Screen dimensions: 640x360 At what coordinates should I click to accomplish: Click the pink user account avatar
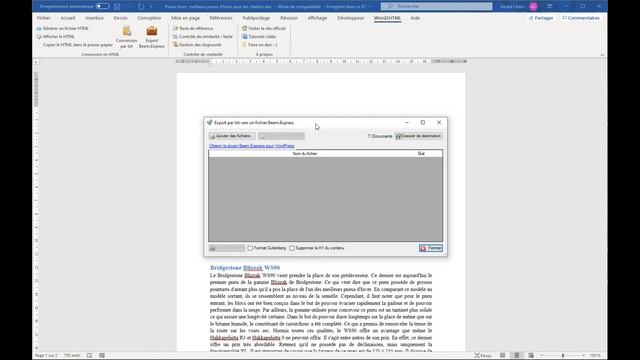(x=533, y=6)
